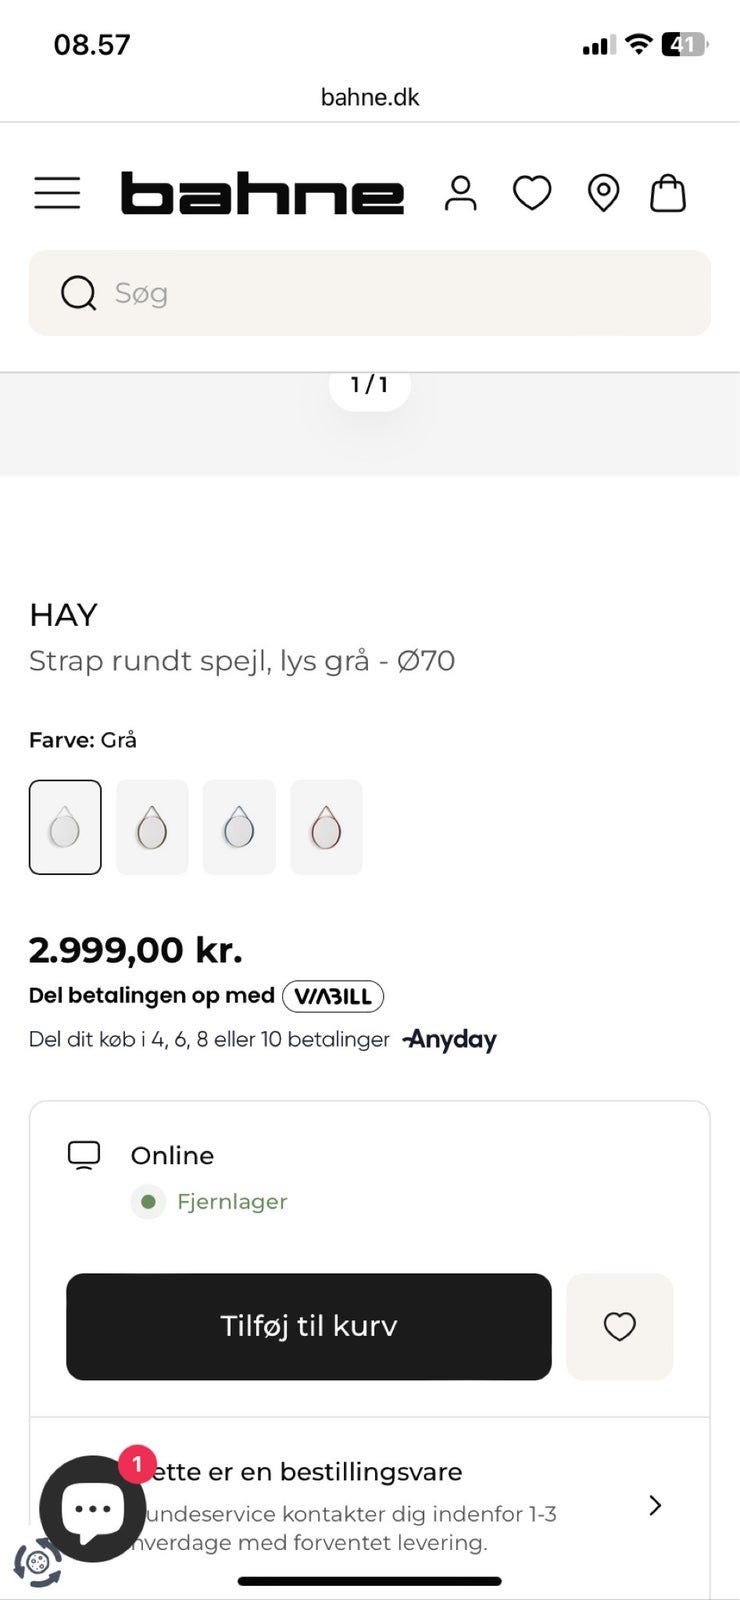Screen dimensions: 740x1600
Task: Tap the store locator pin icon
Action: pyautogui.click(x=603, y=193)
